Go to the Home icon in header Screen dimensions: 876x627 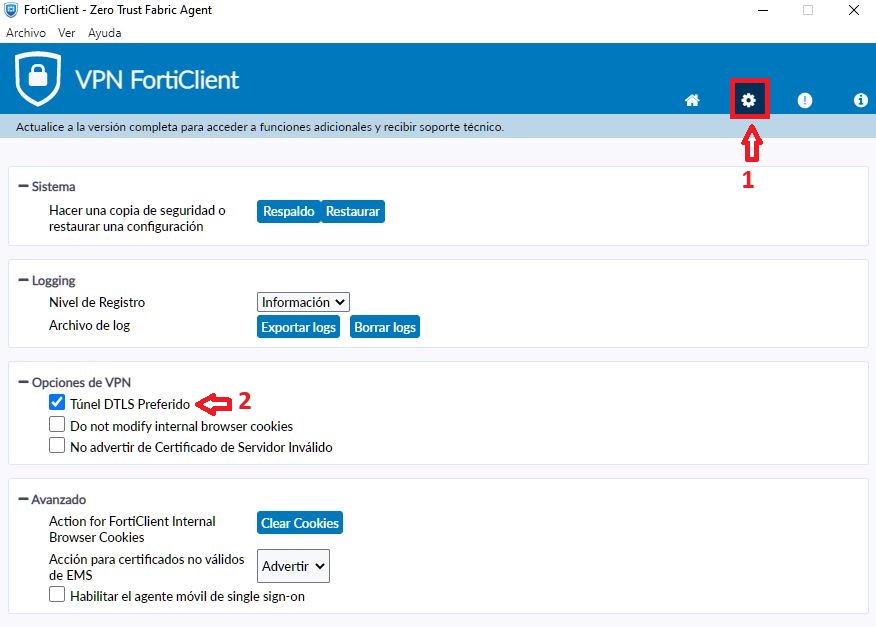coord(692,100)
